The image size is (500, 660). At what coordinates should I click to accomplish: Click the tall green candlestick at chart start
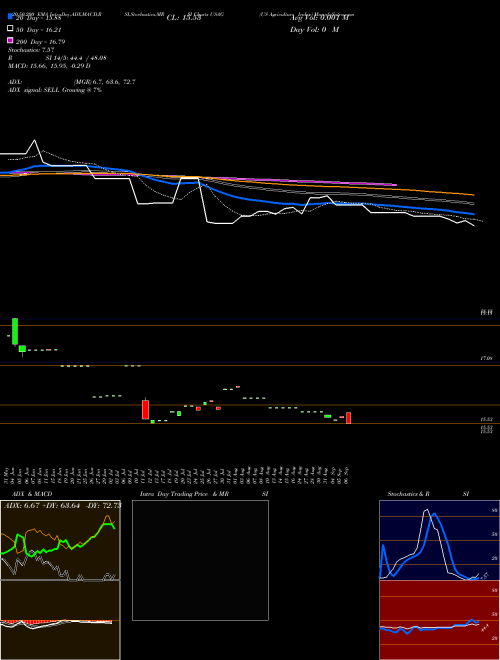(x=15, y=332)
